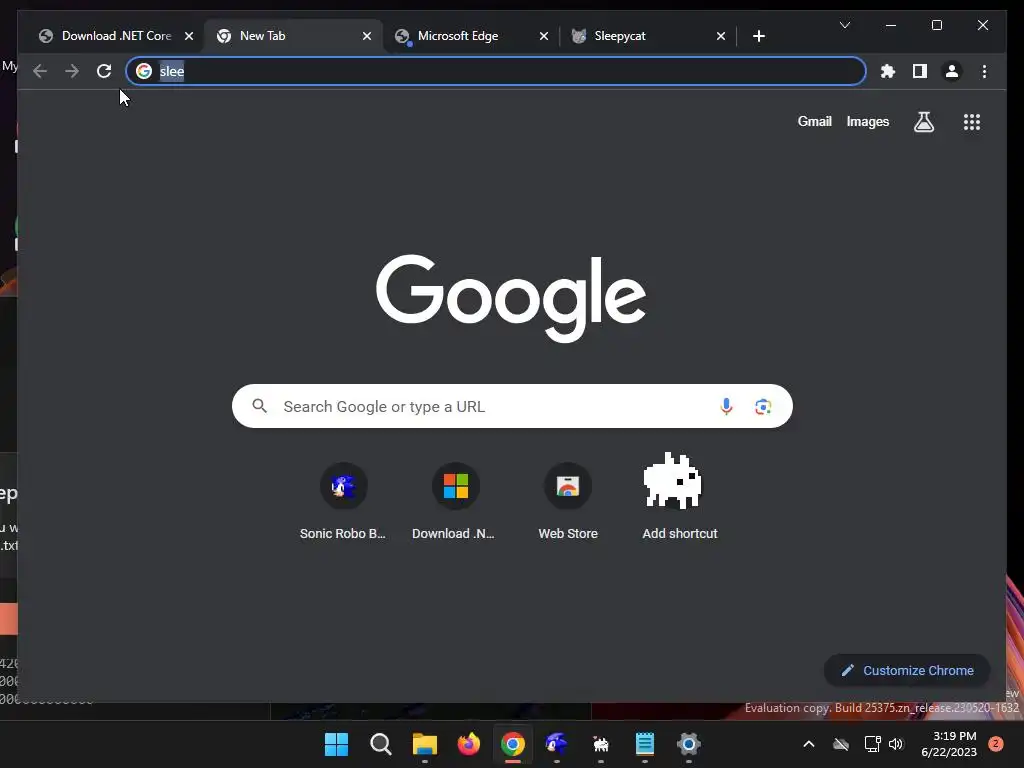Close the New Tab tab

point(367,36)
